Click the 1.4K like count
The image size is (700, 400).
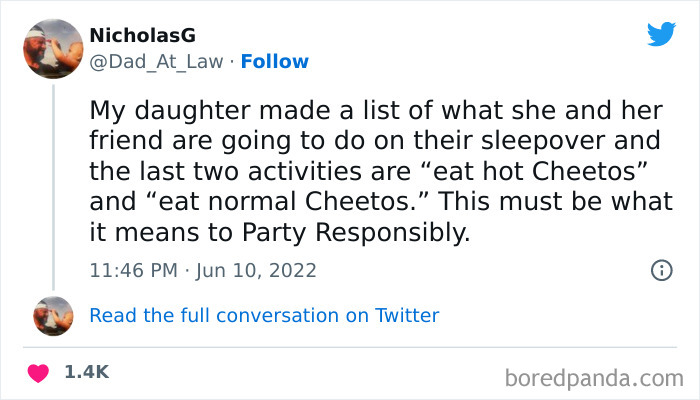[86, 372]
